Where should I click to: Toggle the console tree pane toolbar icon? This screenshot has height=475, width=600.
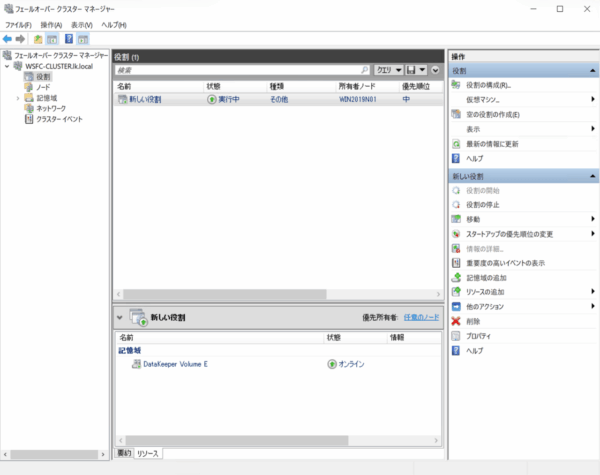pos(52,39)
